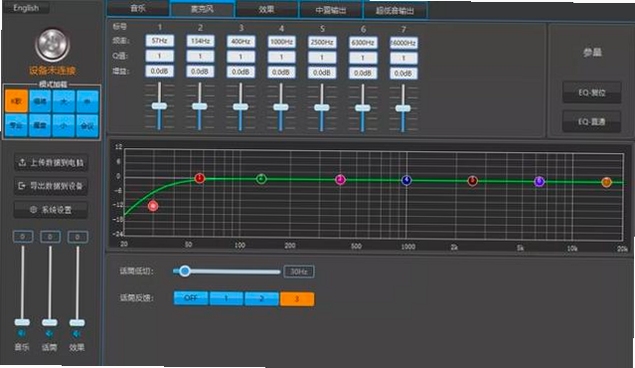Click the 30Hz low-cut value field

click(x=299, y=272)
